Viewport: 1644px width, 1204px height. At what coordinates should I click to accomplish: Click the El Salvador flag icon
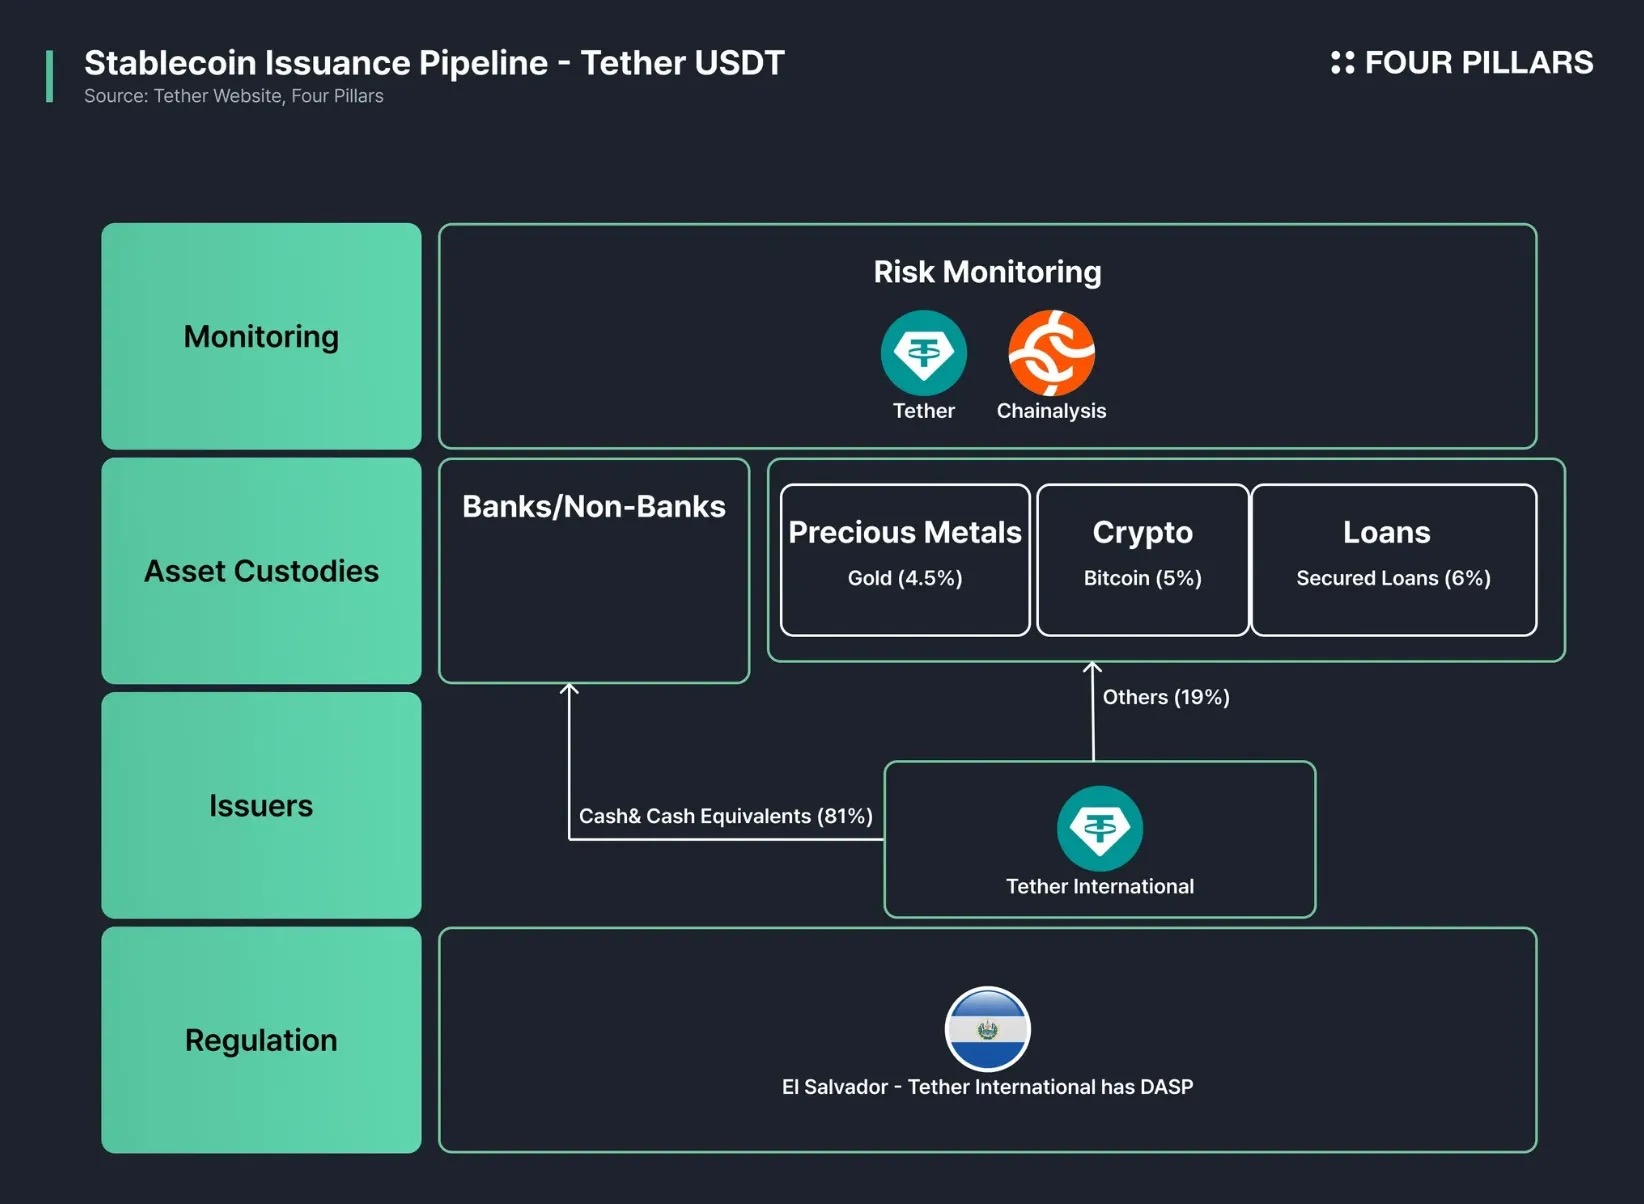coord(987,1029)
